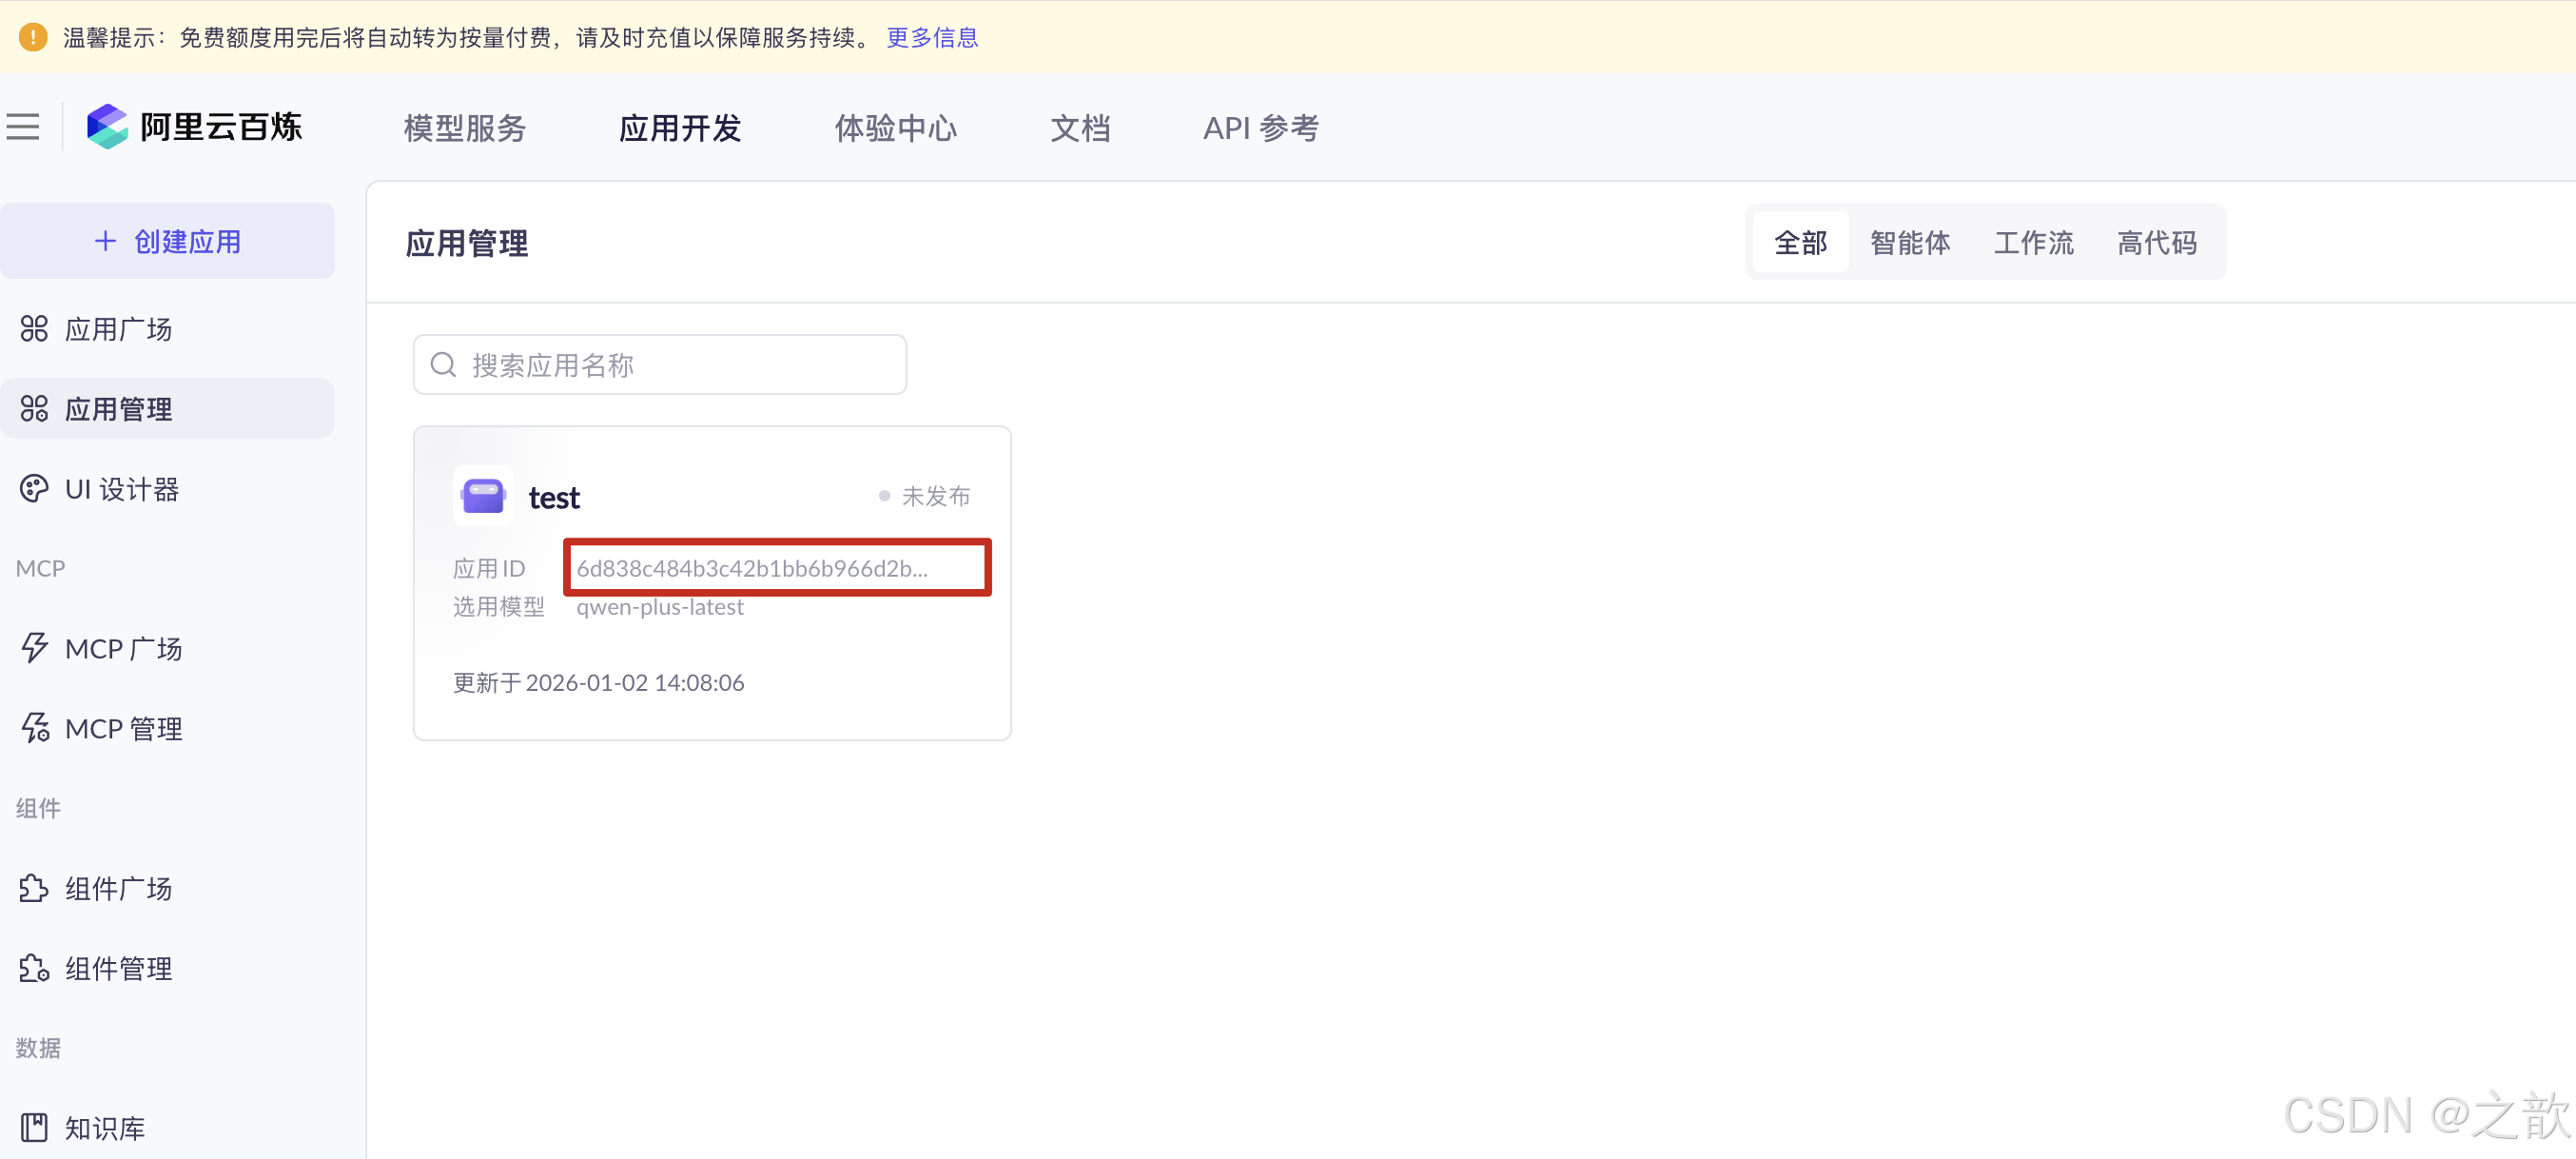
Task: Select the 全部 filter tab
Action: click(1800, 243)
